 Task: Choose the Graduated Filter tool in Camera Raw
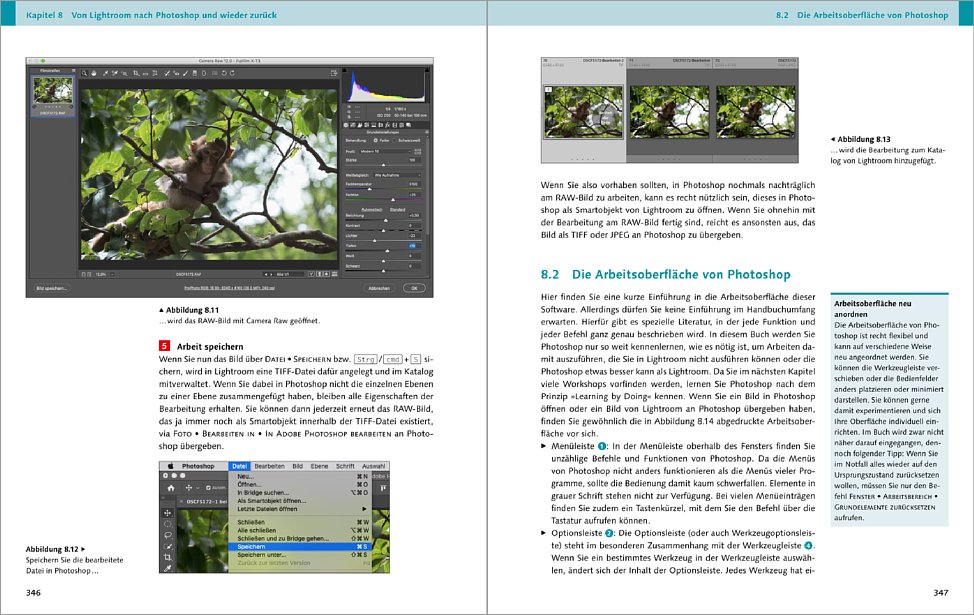[x=194, y=73]
